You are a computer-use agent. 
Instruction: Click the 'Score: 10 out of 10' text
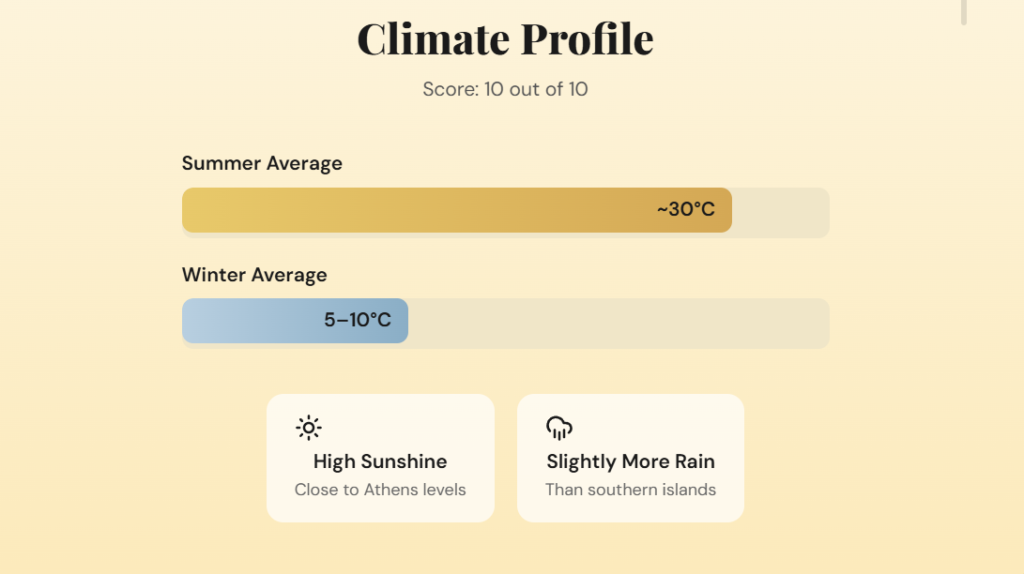(x=505, y=89)
